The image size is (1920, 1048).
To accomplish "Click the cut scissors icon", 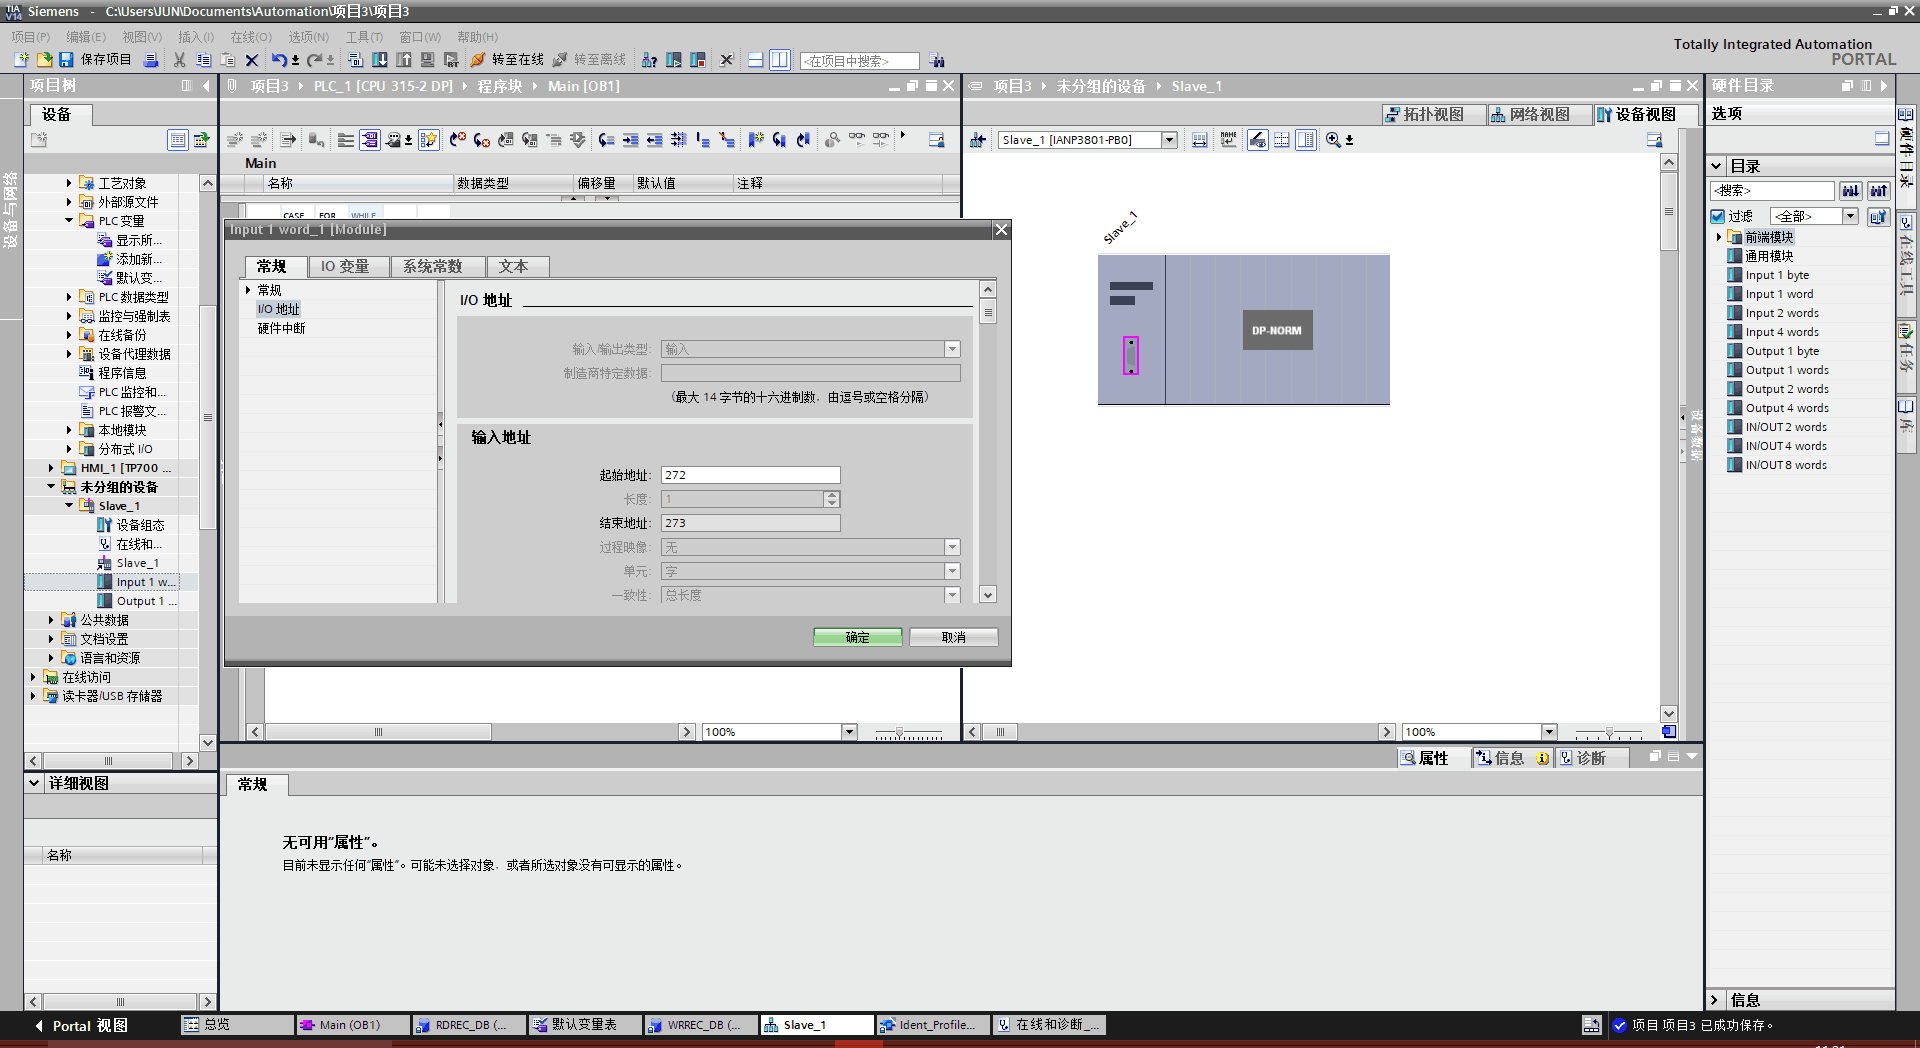I will (179, 60).
